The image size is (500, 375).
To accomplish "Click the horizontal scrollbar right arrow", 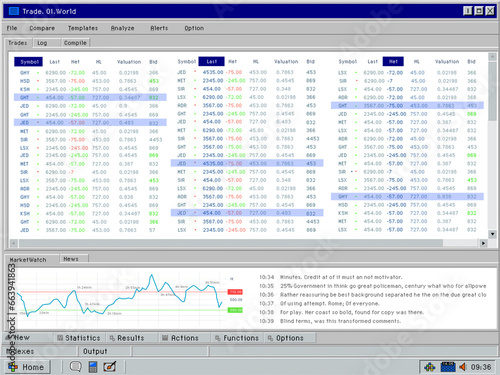I will pyautogui.click(x=483, y=243).
